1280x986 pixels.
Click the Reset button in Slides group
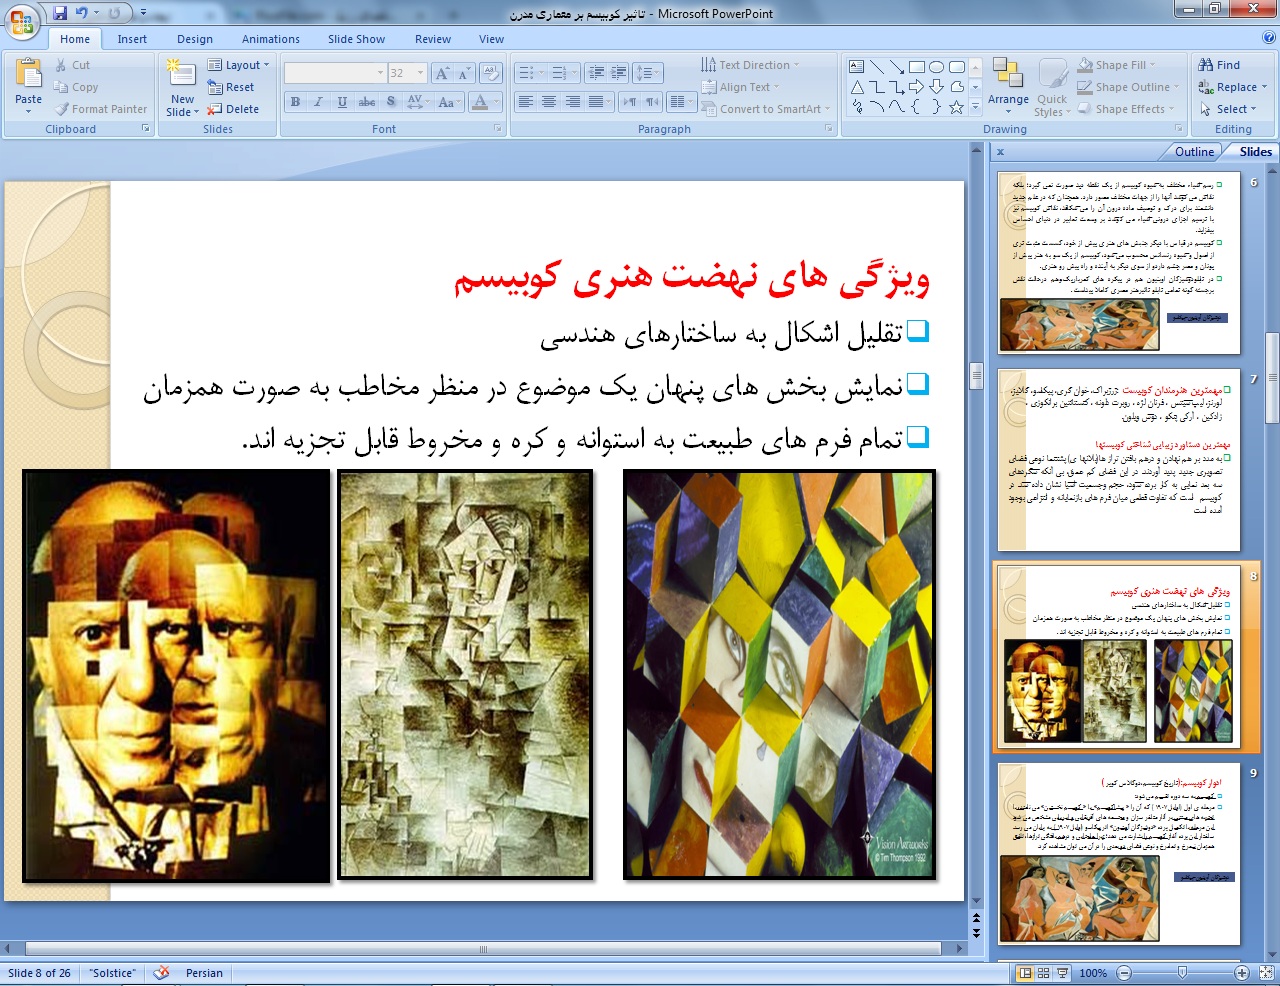231,87
